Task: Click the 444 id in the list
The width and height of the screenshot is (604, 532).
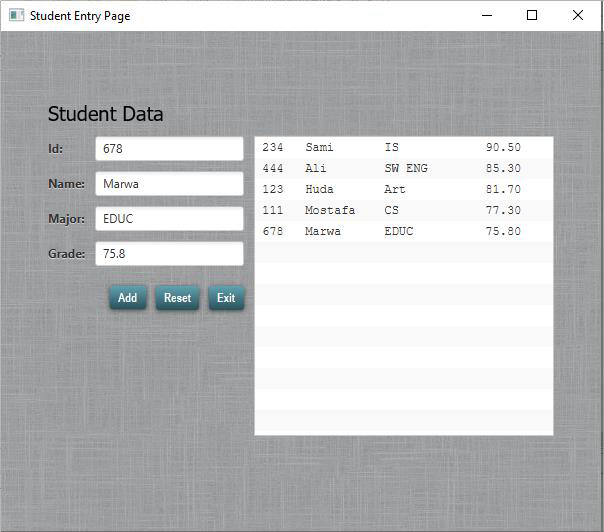Action: 273,168
